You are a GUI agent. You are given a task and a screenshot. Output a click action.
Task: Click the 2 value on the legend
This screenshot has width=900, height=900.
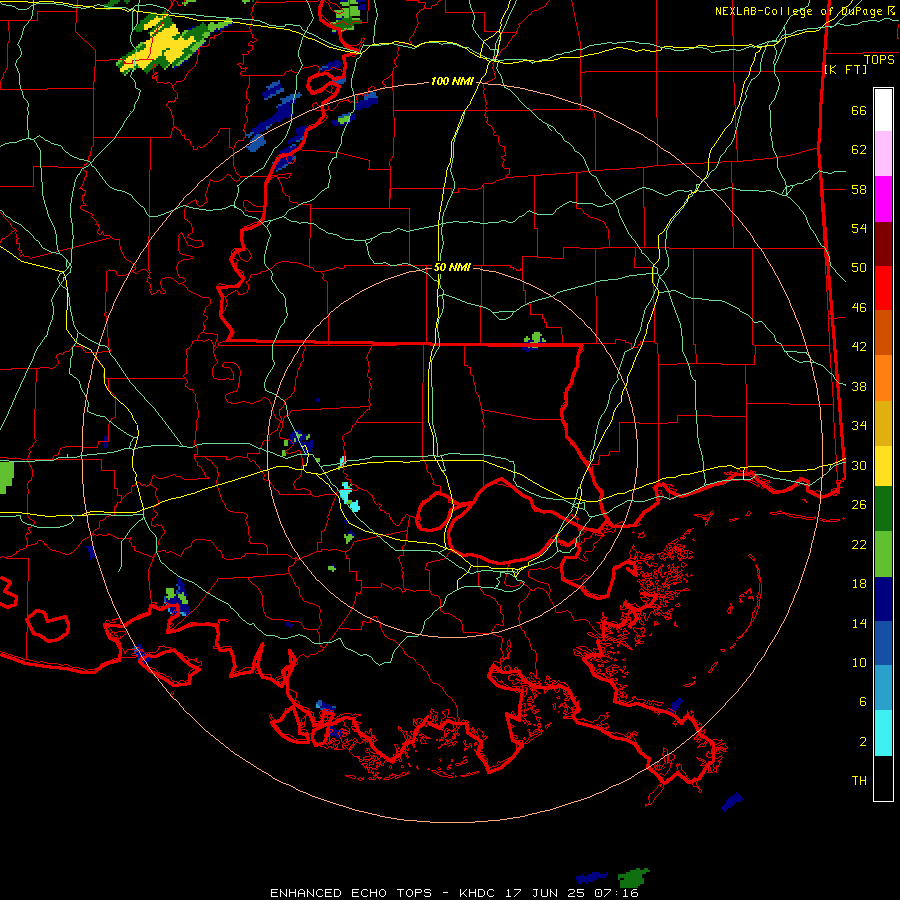coord(863,742)
